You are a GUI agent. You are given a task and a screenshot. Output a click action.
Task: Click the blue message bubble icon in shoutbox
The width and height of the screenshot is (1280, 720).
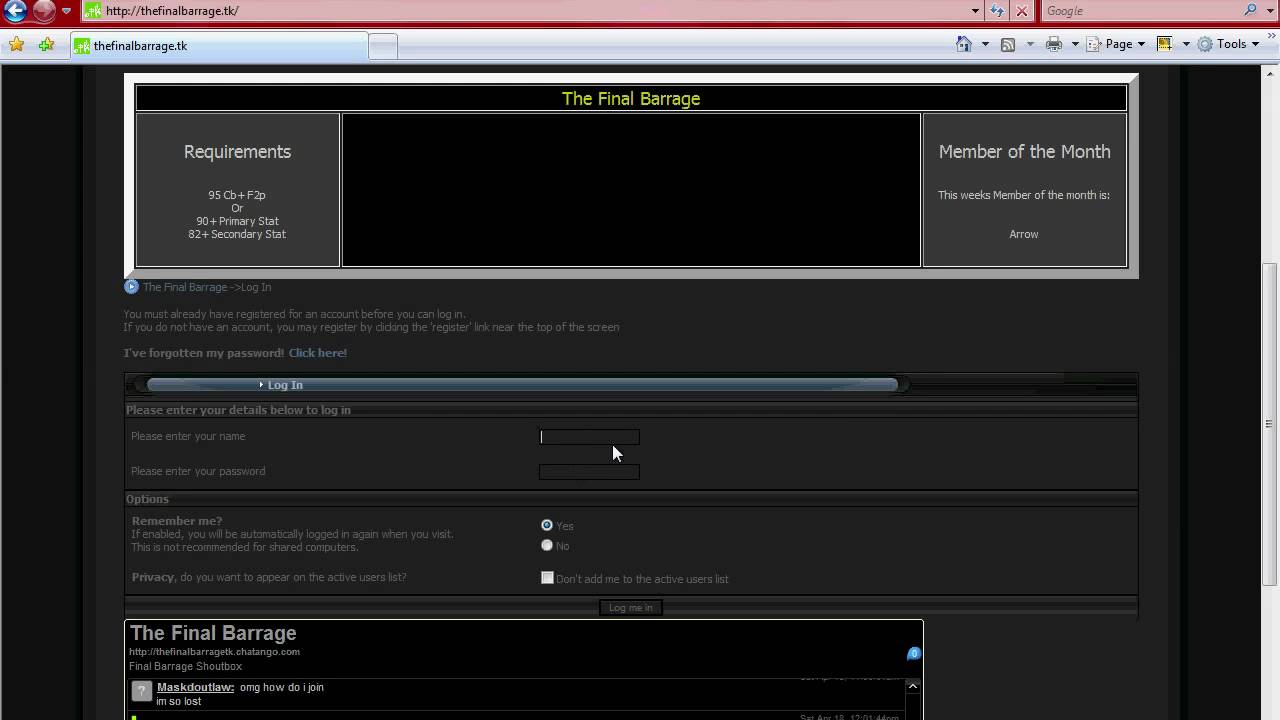tap(914, 654)
